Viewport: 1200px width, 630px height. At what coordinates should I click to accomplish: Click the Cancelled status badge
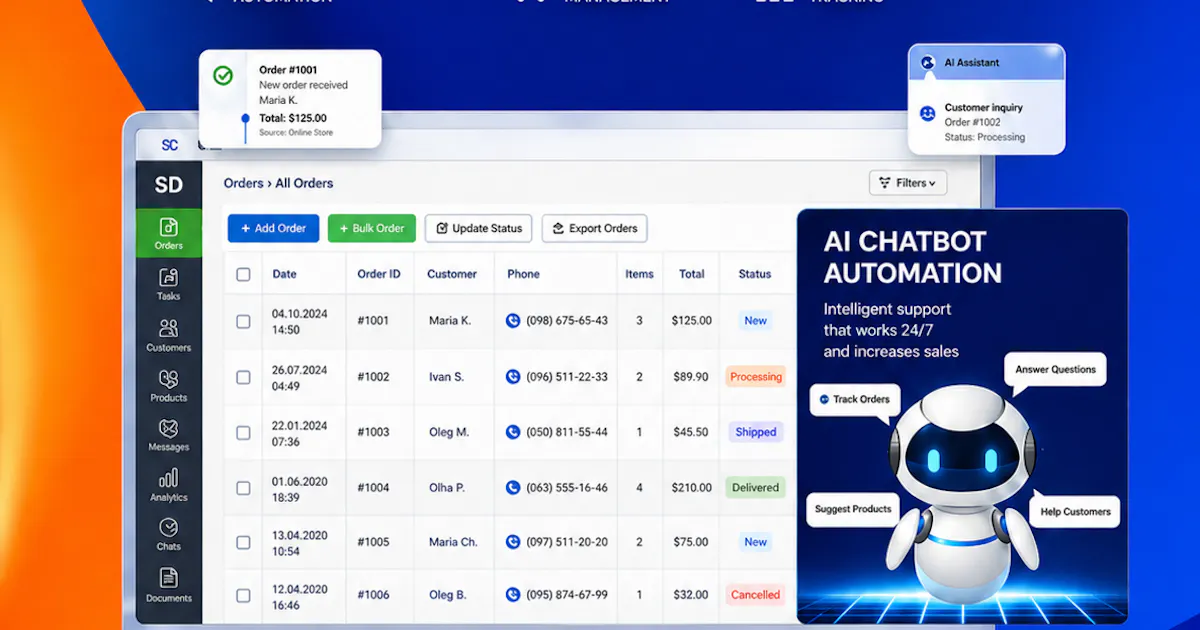pyautogui.click(x=755, y=595)
